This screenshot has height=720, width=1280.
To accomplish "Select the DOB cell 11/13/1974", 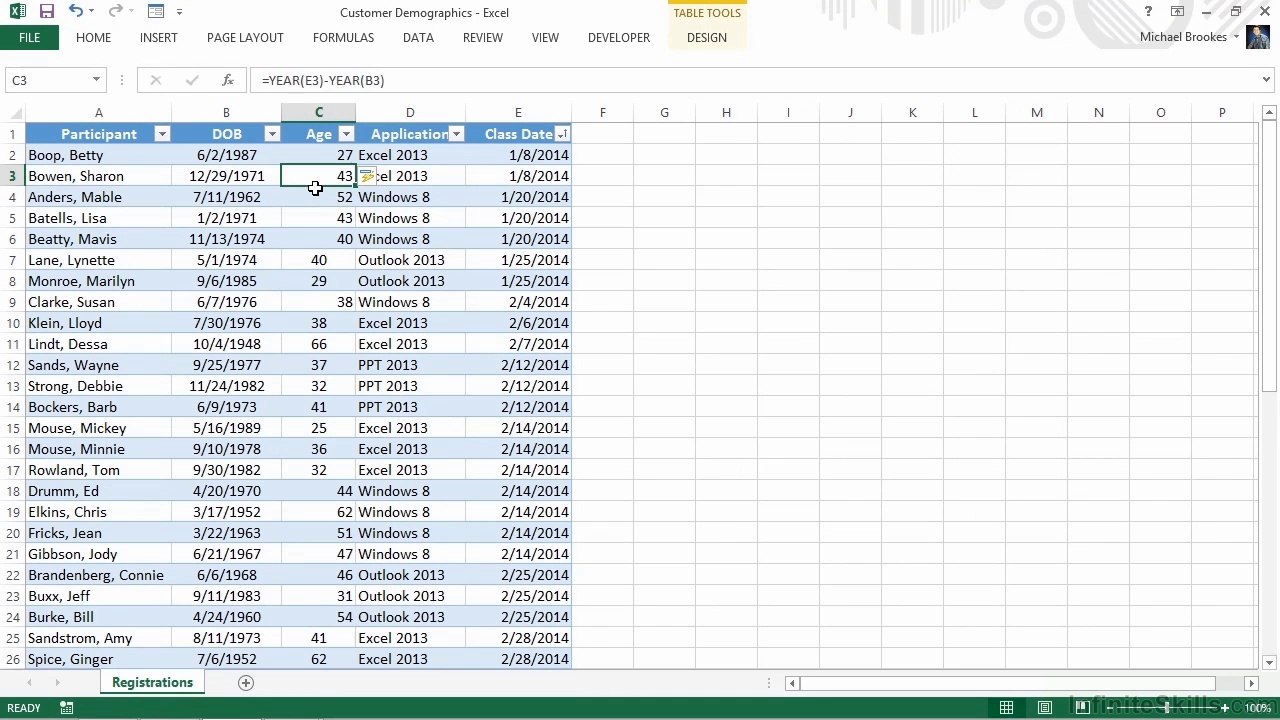I will pos(226,239).
